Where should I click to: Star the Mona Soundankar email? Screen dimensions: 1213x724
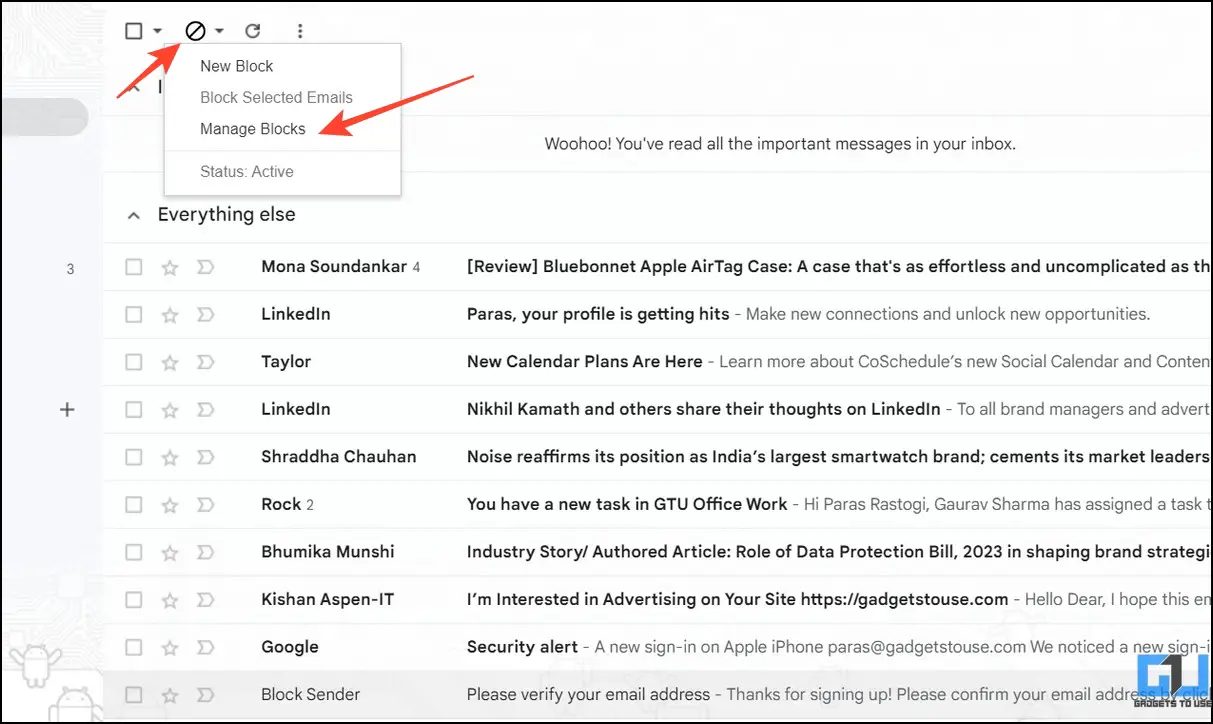(170, 267)
